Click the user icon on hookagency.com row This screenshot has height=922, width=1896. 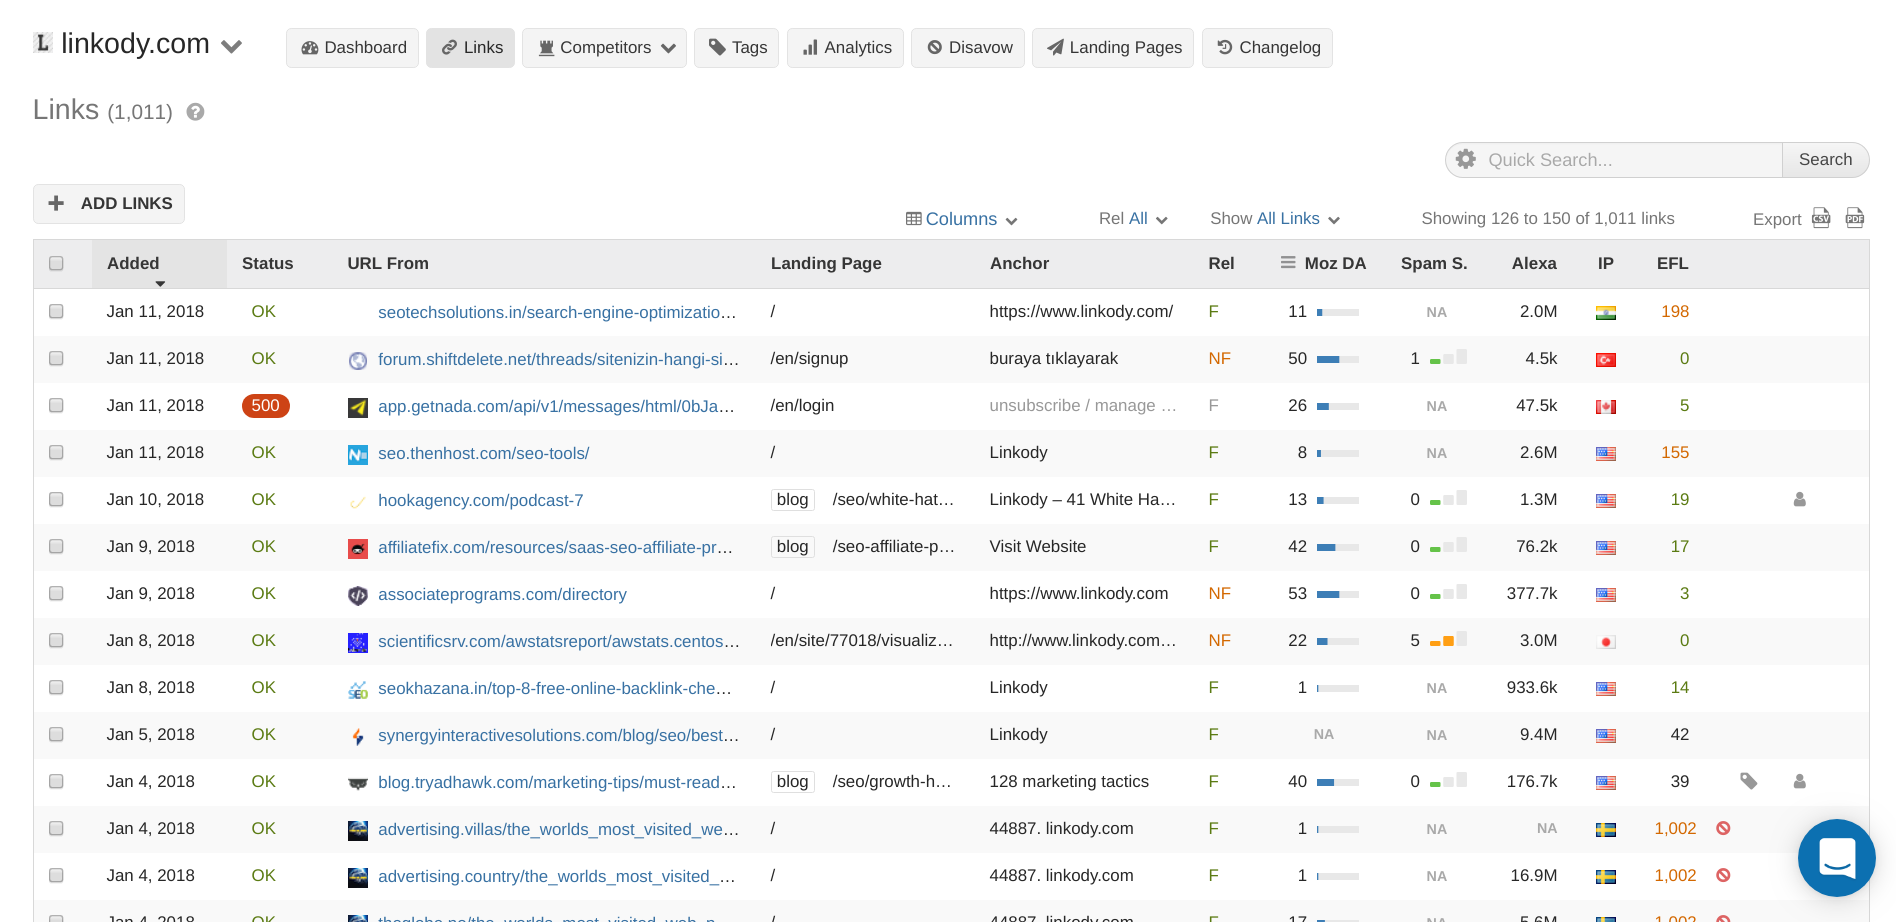(x=1800, y=499)
